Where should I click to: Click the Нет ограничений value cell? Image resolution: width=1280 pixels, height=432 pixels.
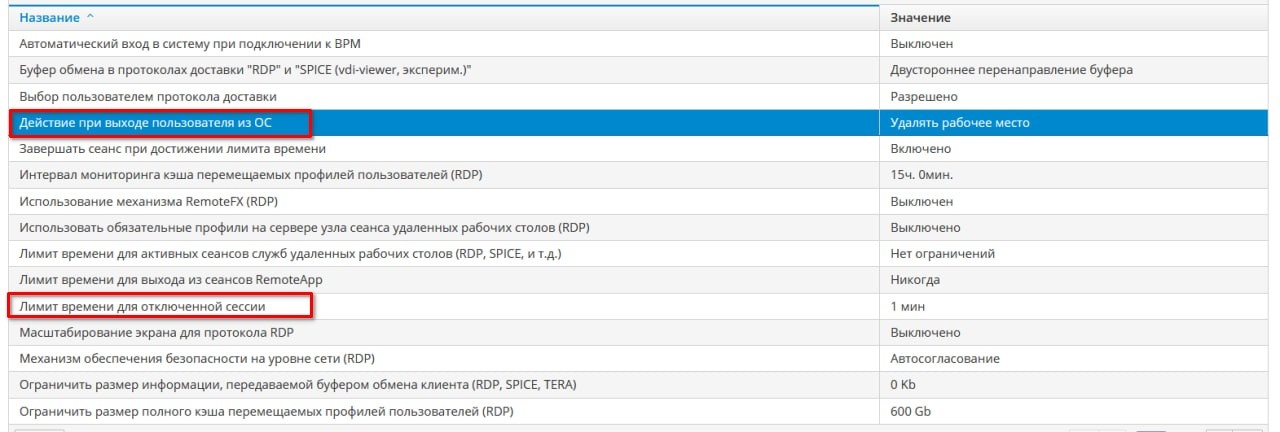[x=942, y=254]
